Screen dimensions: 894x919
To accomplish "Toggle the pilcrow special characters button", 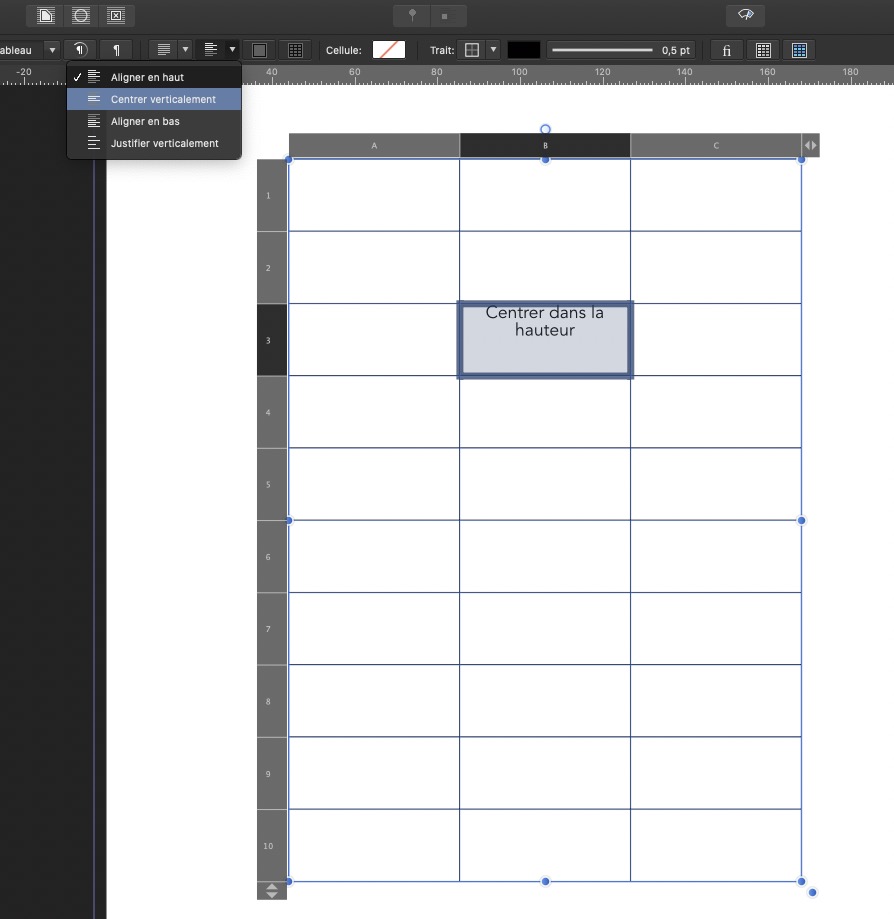I will (x=116, y=50).
